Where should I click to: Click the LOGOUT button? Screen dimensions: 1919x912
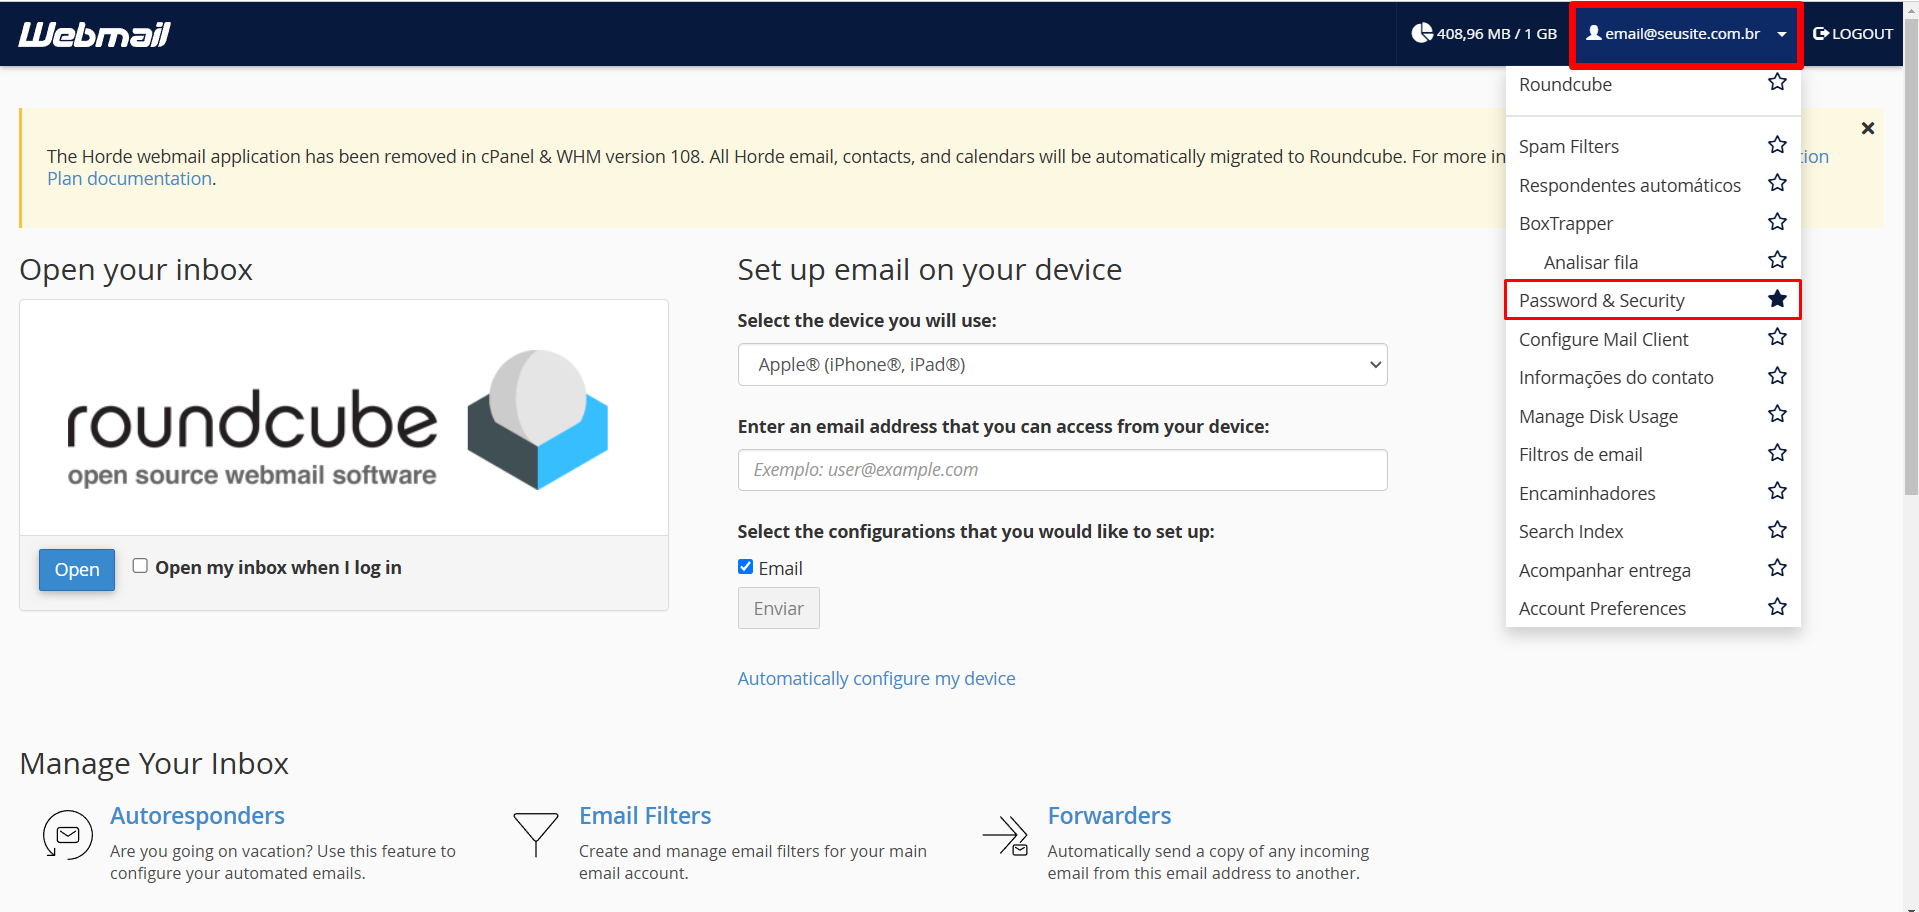click(x=1853, y=34)
